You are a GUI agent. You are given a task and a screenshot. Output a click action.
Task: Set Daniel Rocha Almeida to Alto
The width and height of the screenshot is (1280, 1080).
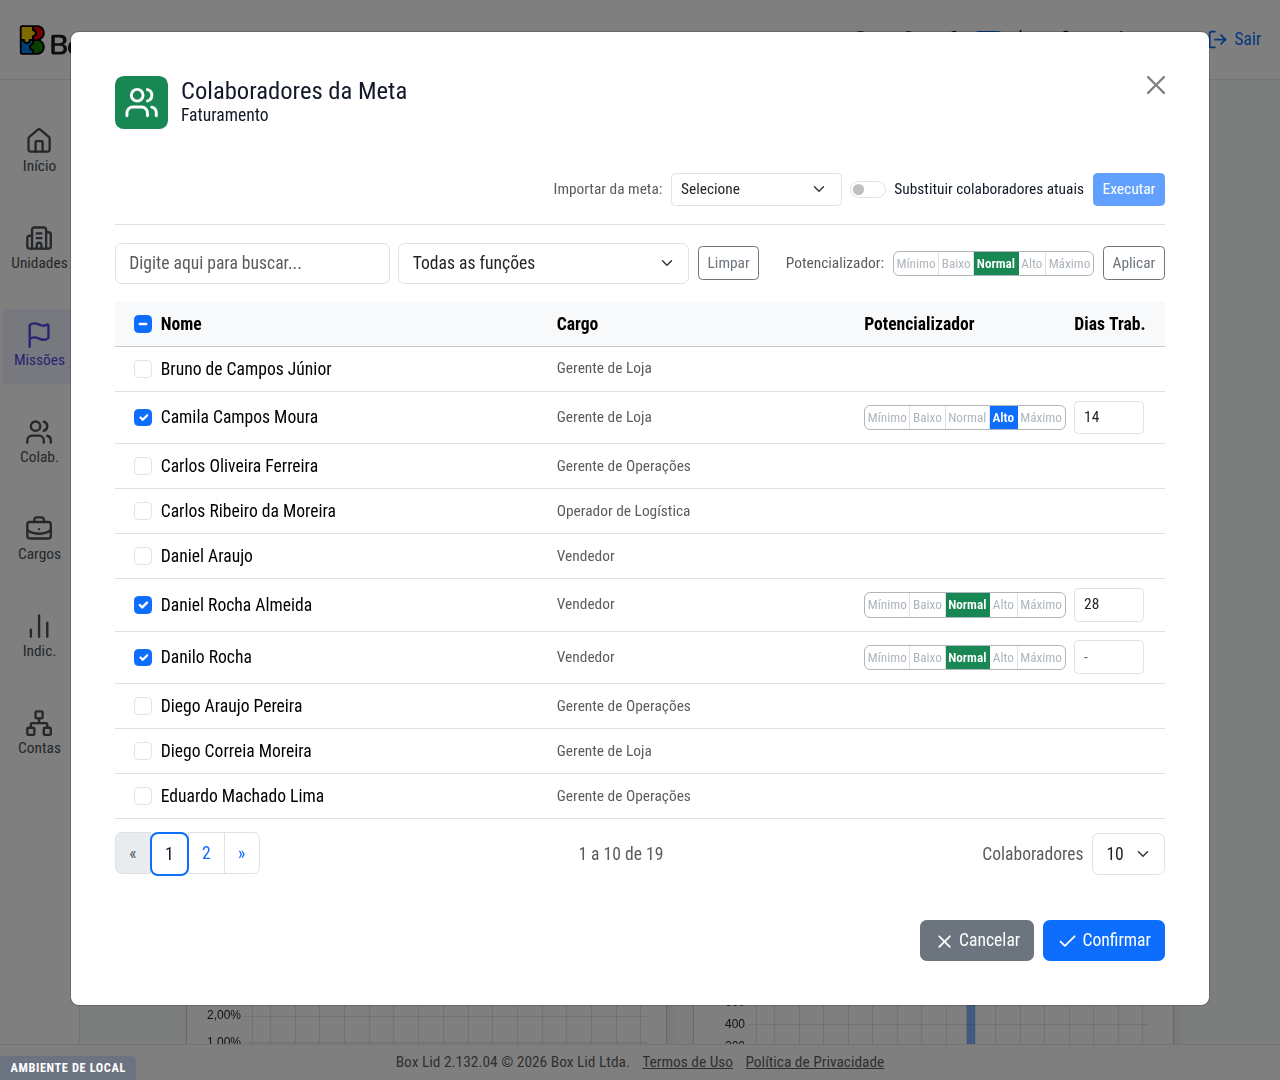tap(1003, 605)
